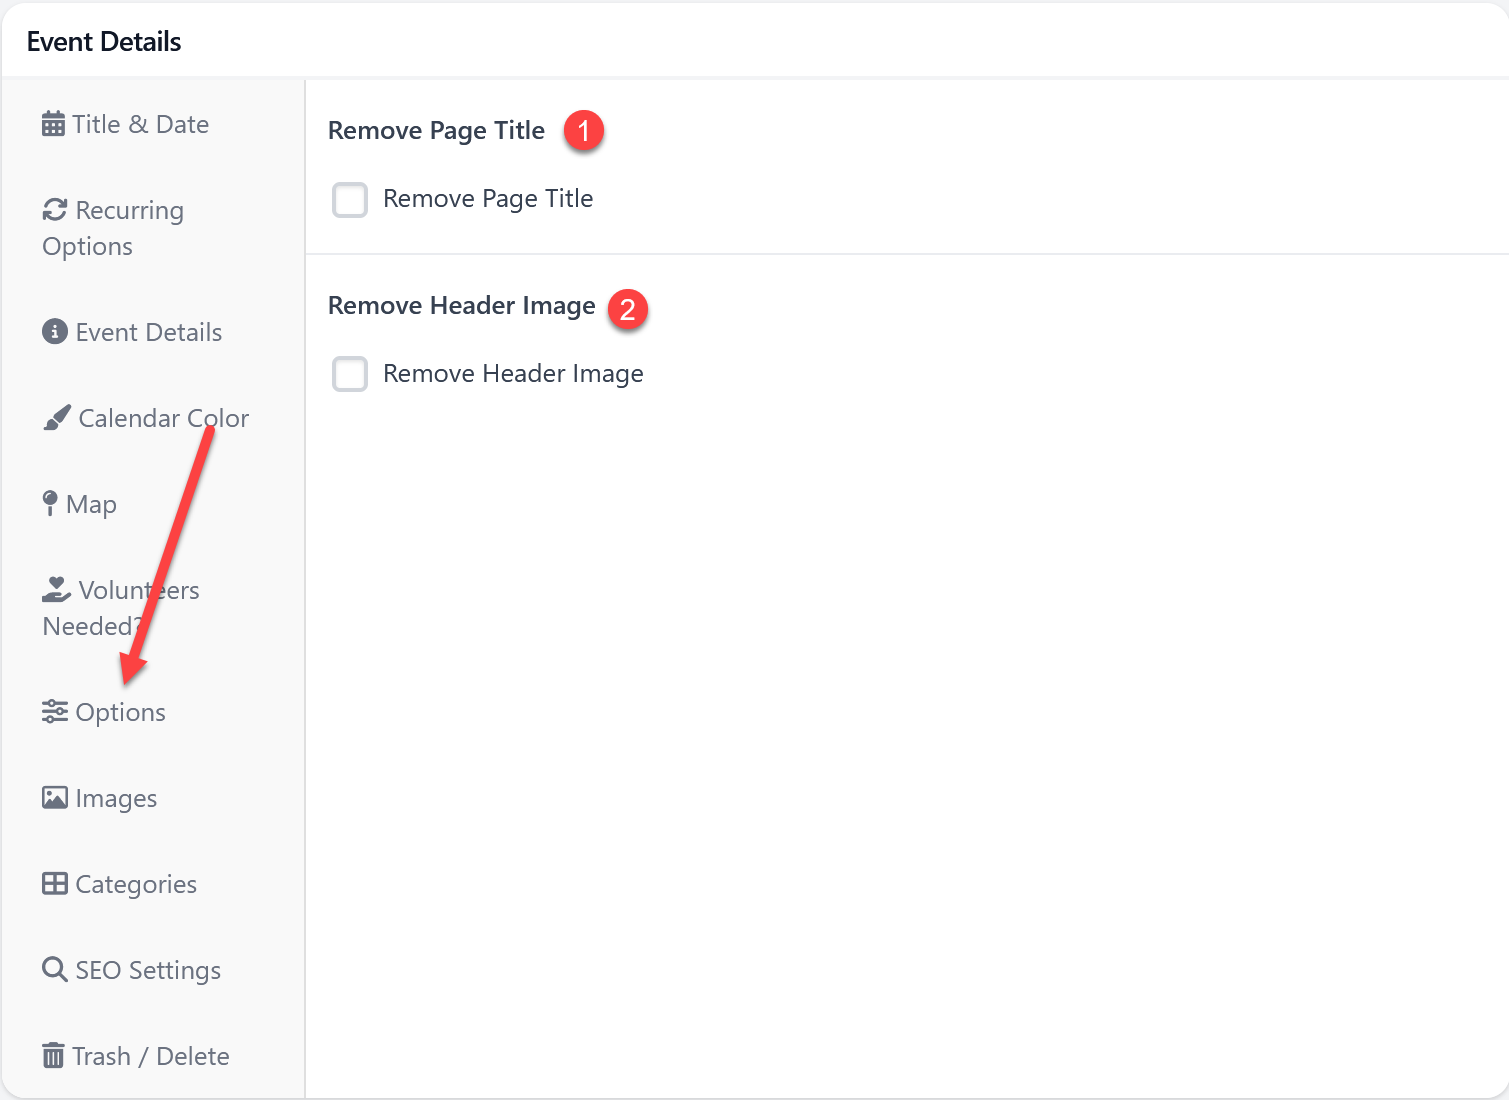The height and width of the screenshot is (1100, 1509).
Task: Open the Trash / Delete section
Action: 150,1056
